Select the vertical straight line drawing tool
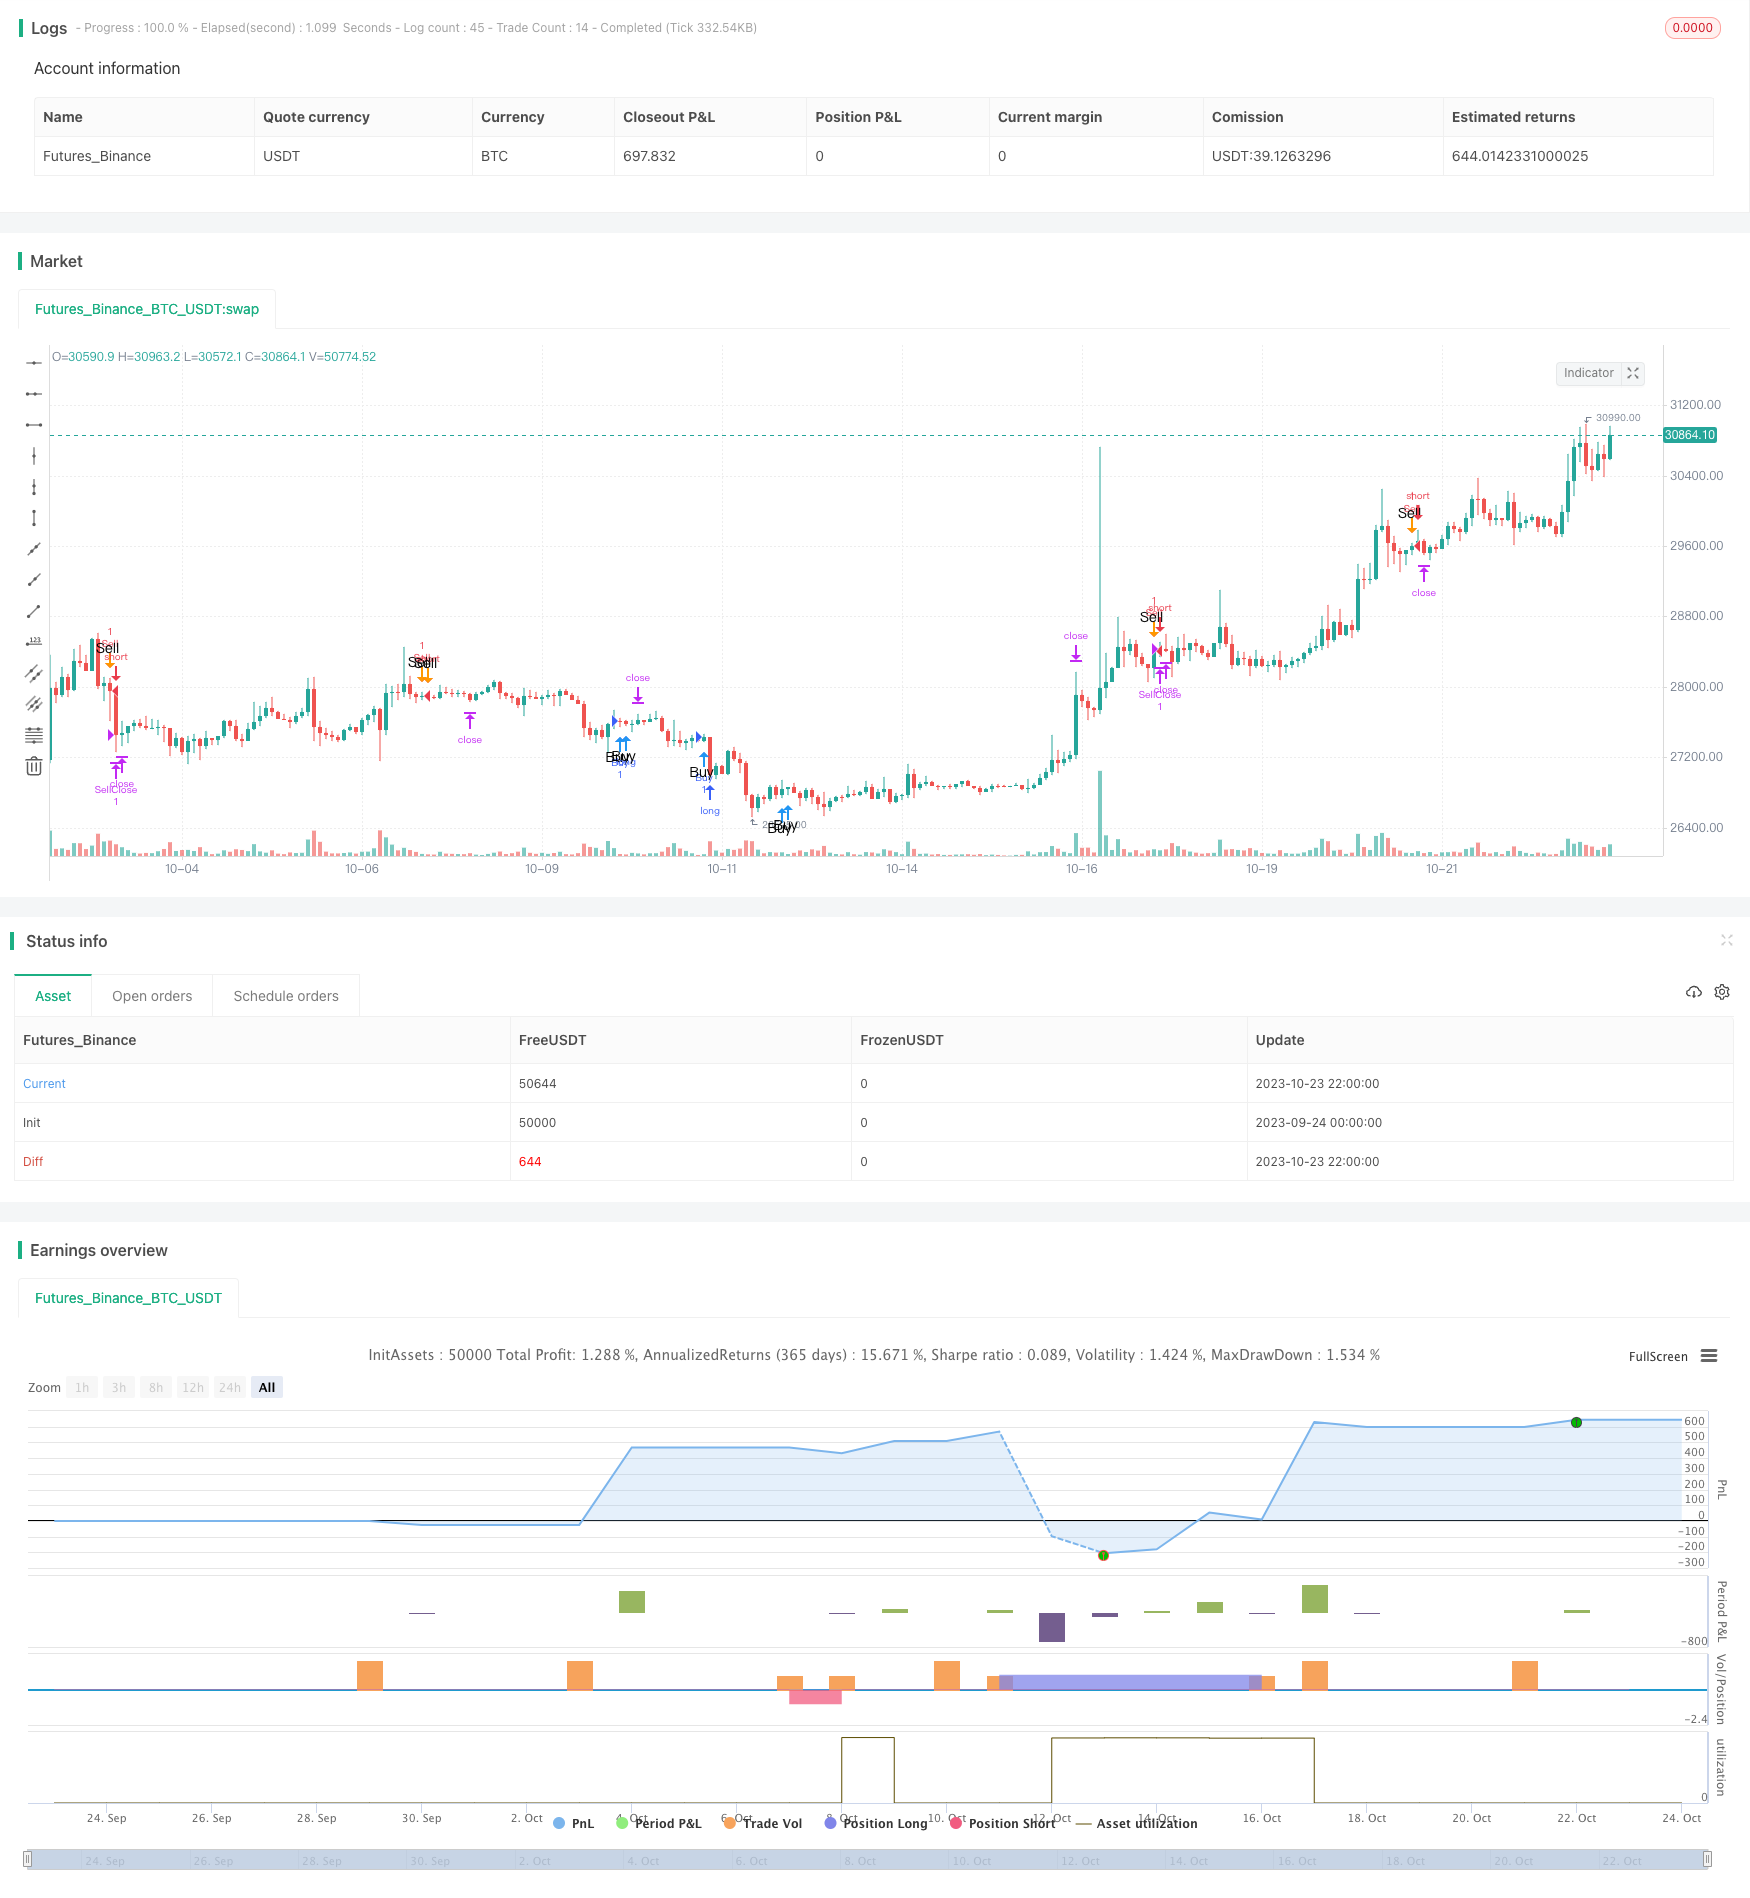The width and height of the screenshot is (1750, 1898). point(34,456)
